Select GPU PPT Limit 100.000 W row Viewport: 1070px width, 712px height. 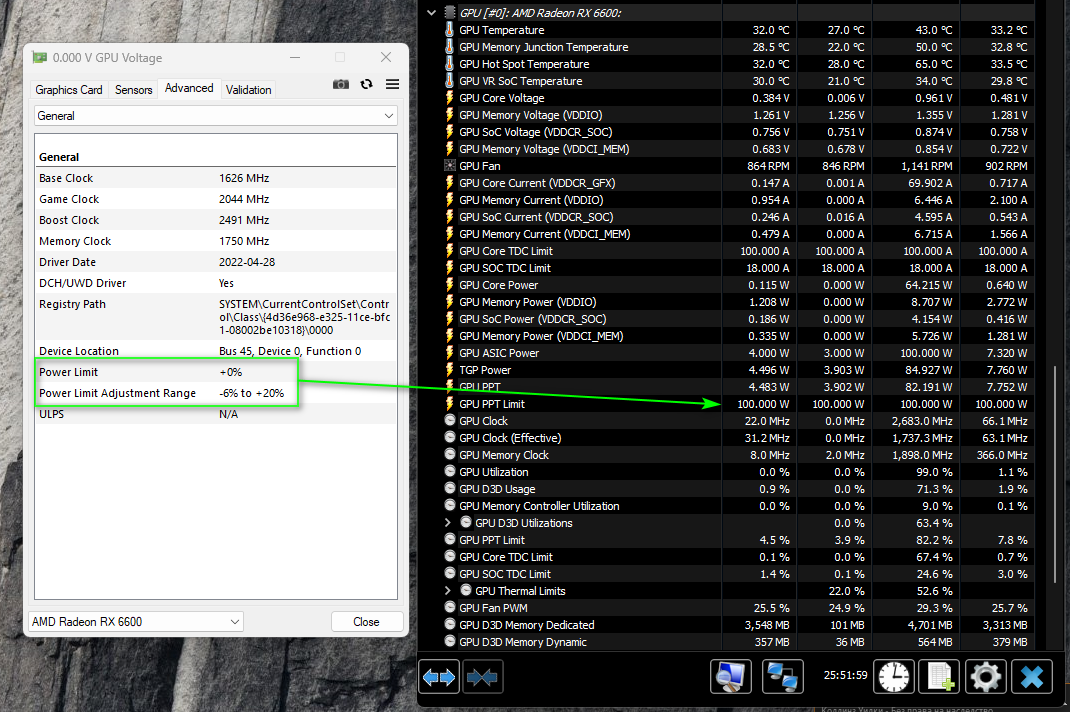[x=740, y=403]
